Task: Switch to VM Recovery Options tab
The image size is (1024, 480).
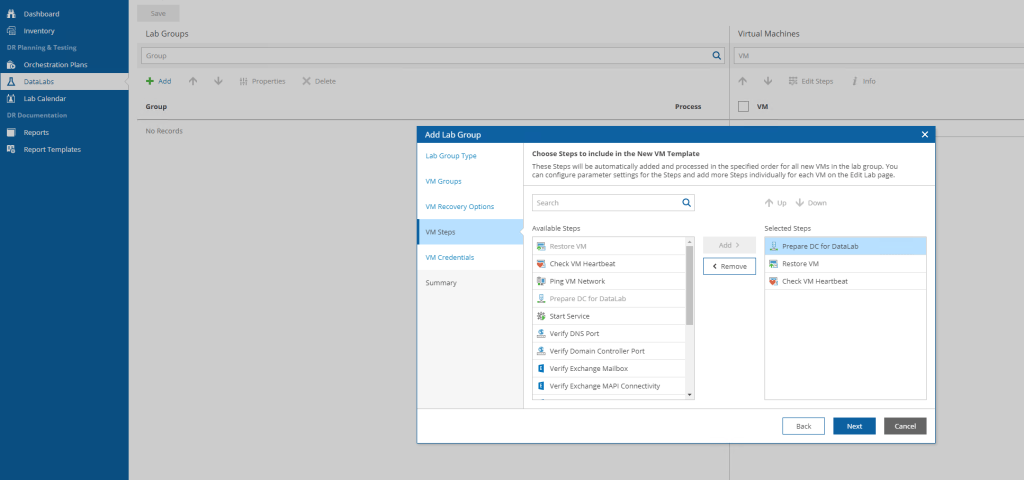Action: [x=459, y=206]
